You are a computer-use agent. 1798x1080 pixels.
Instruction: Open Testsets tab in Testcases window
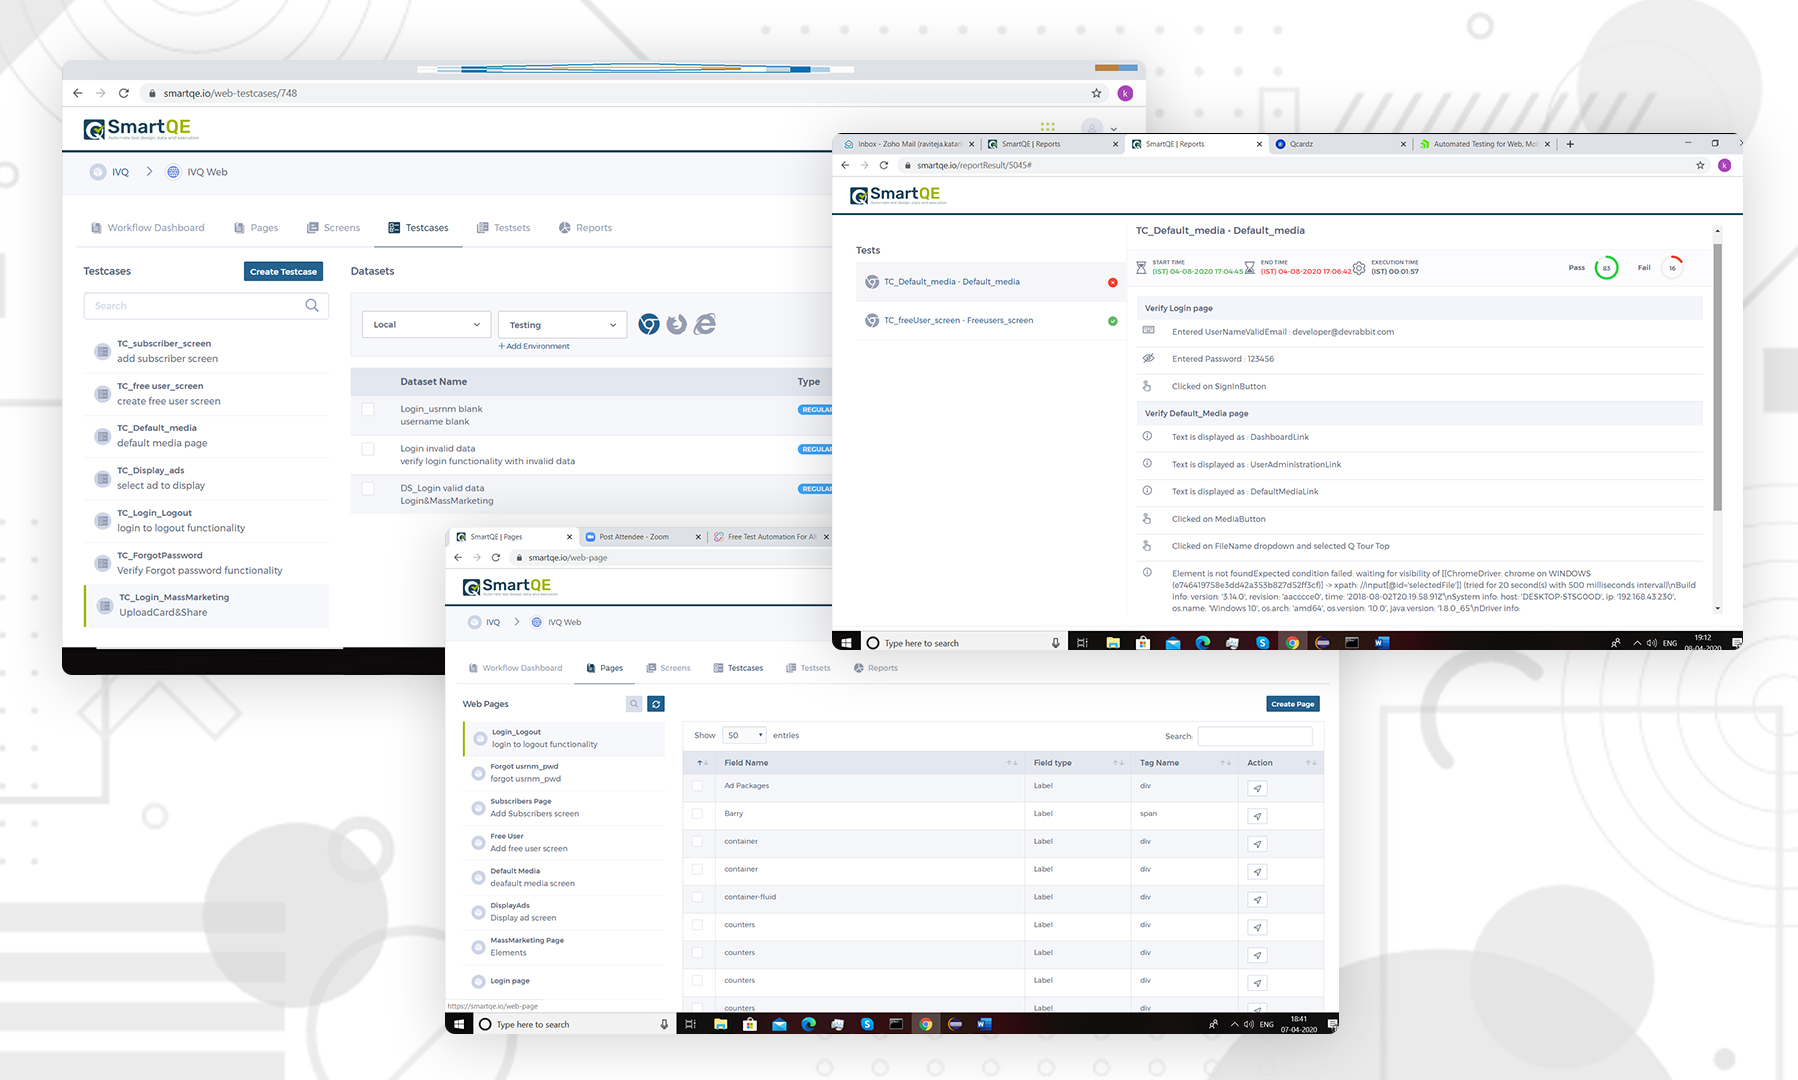click(504, 228)
